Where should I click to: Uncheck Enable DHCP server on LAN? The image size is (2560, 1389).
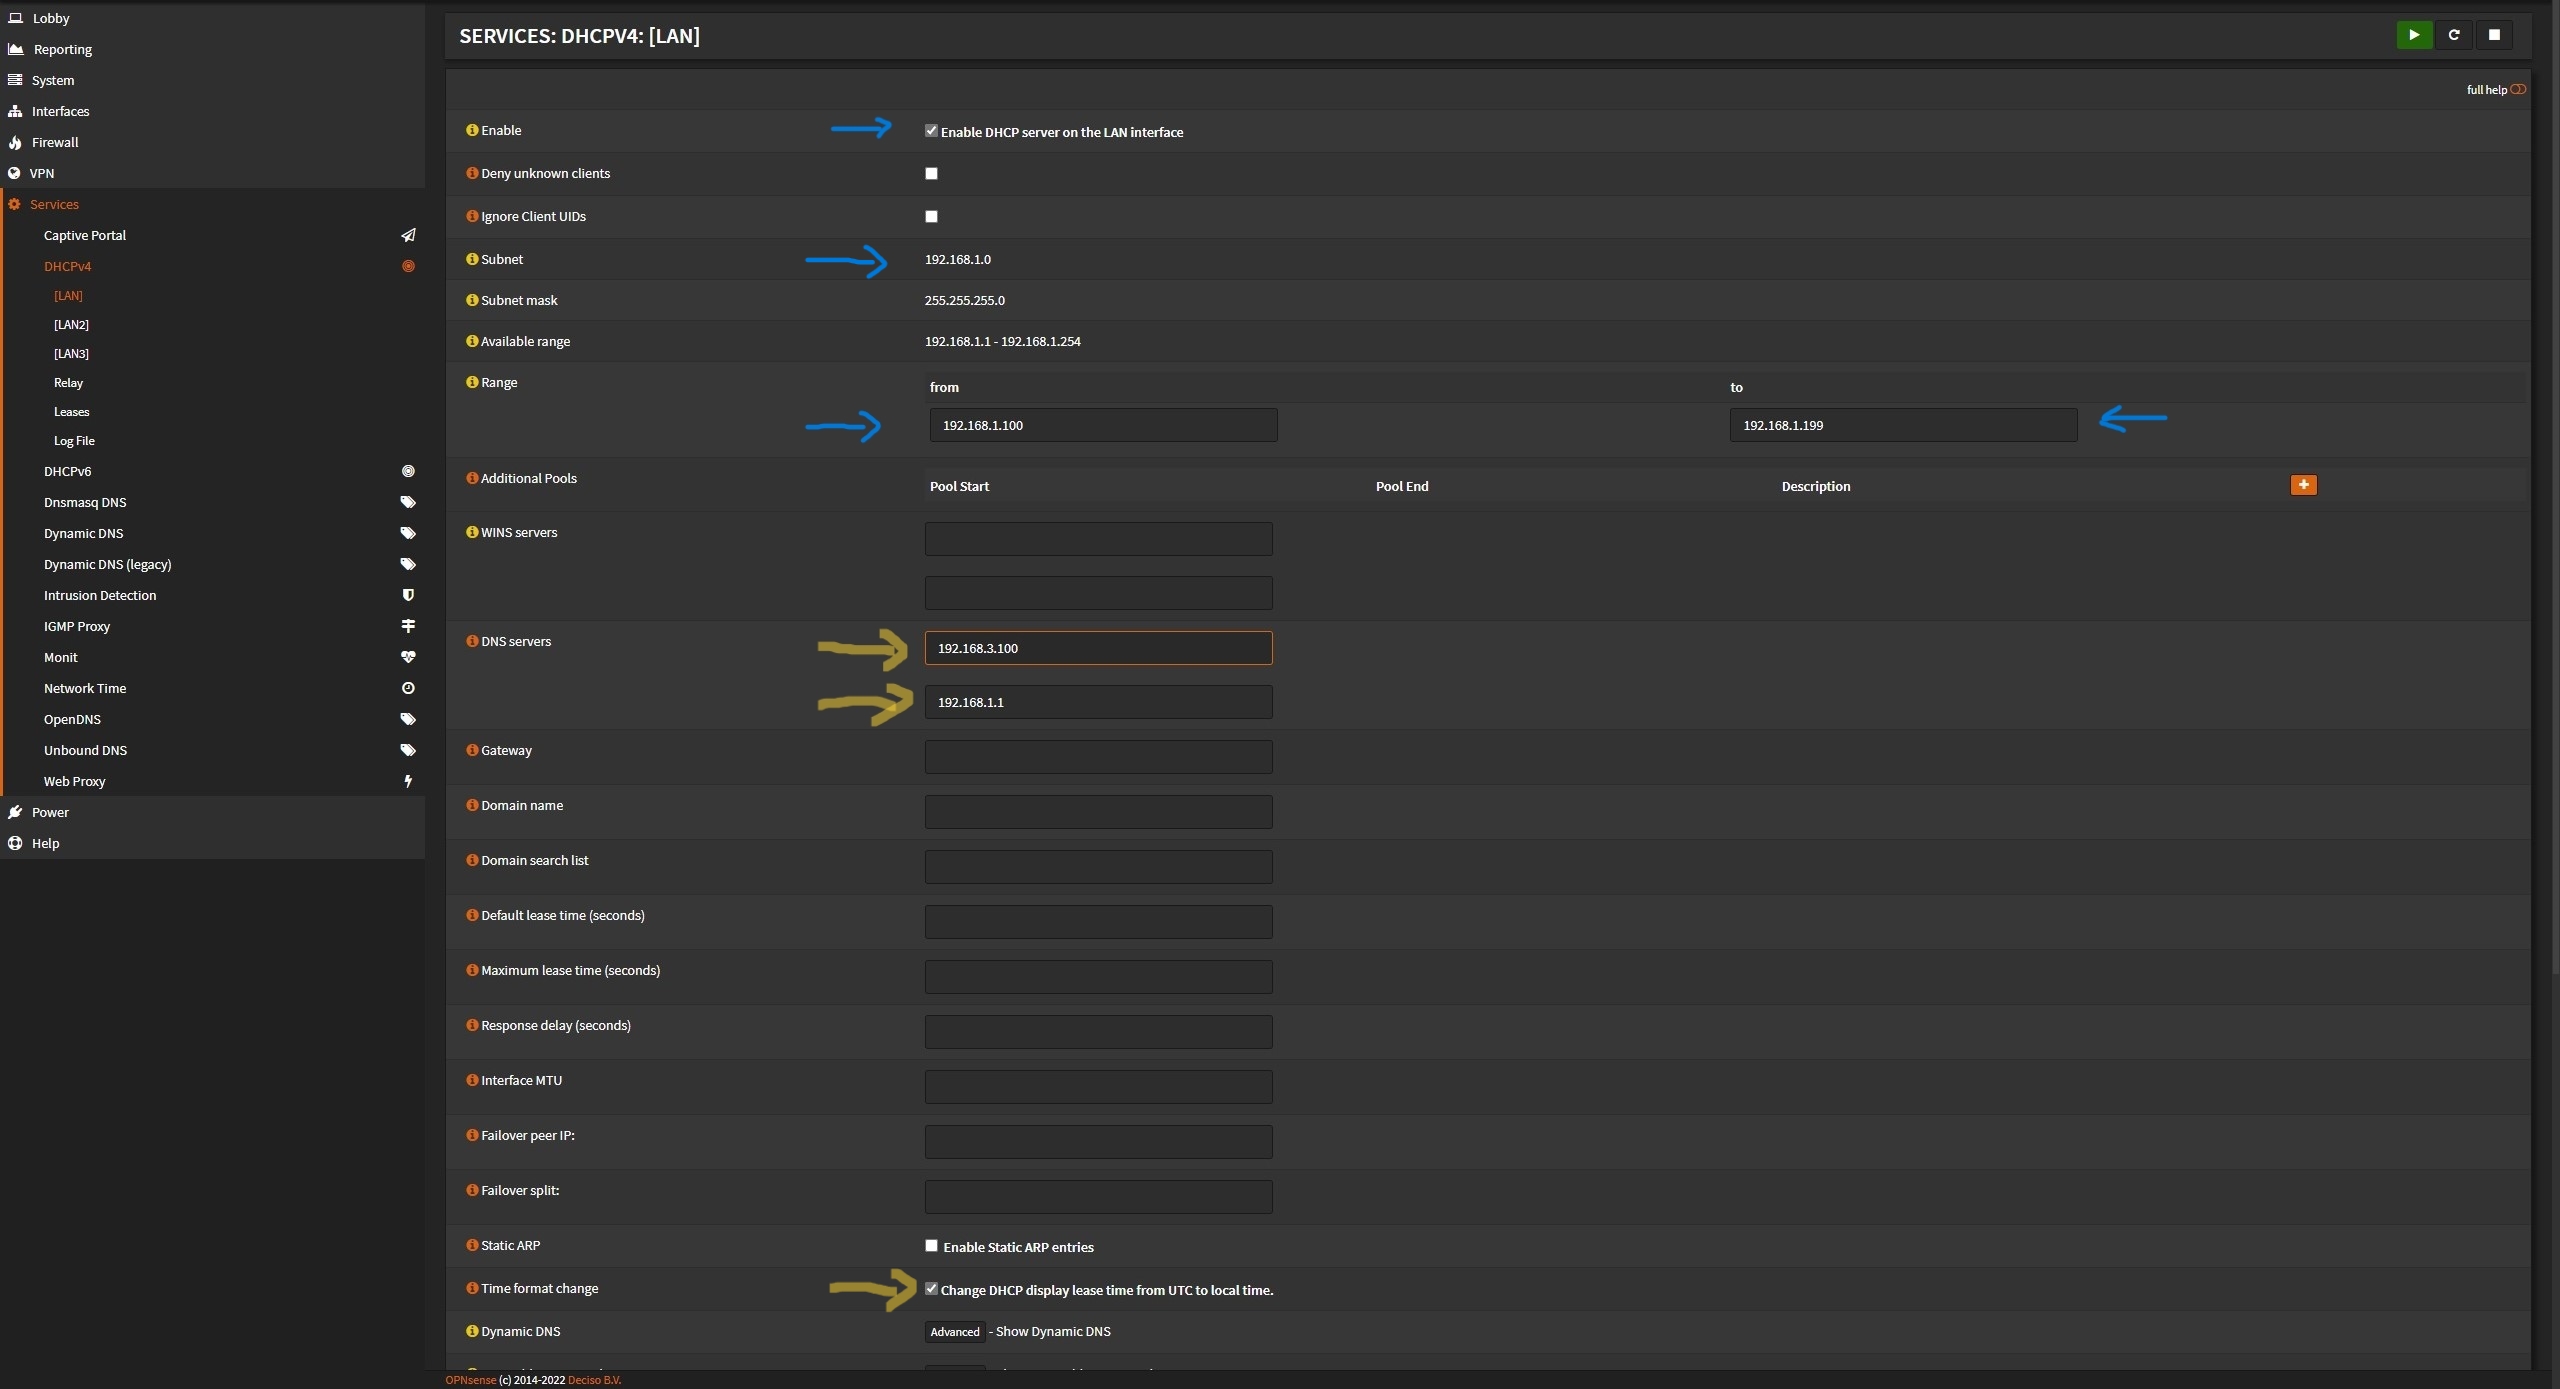point(931,131)
